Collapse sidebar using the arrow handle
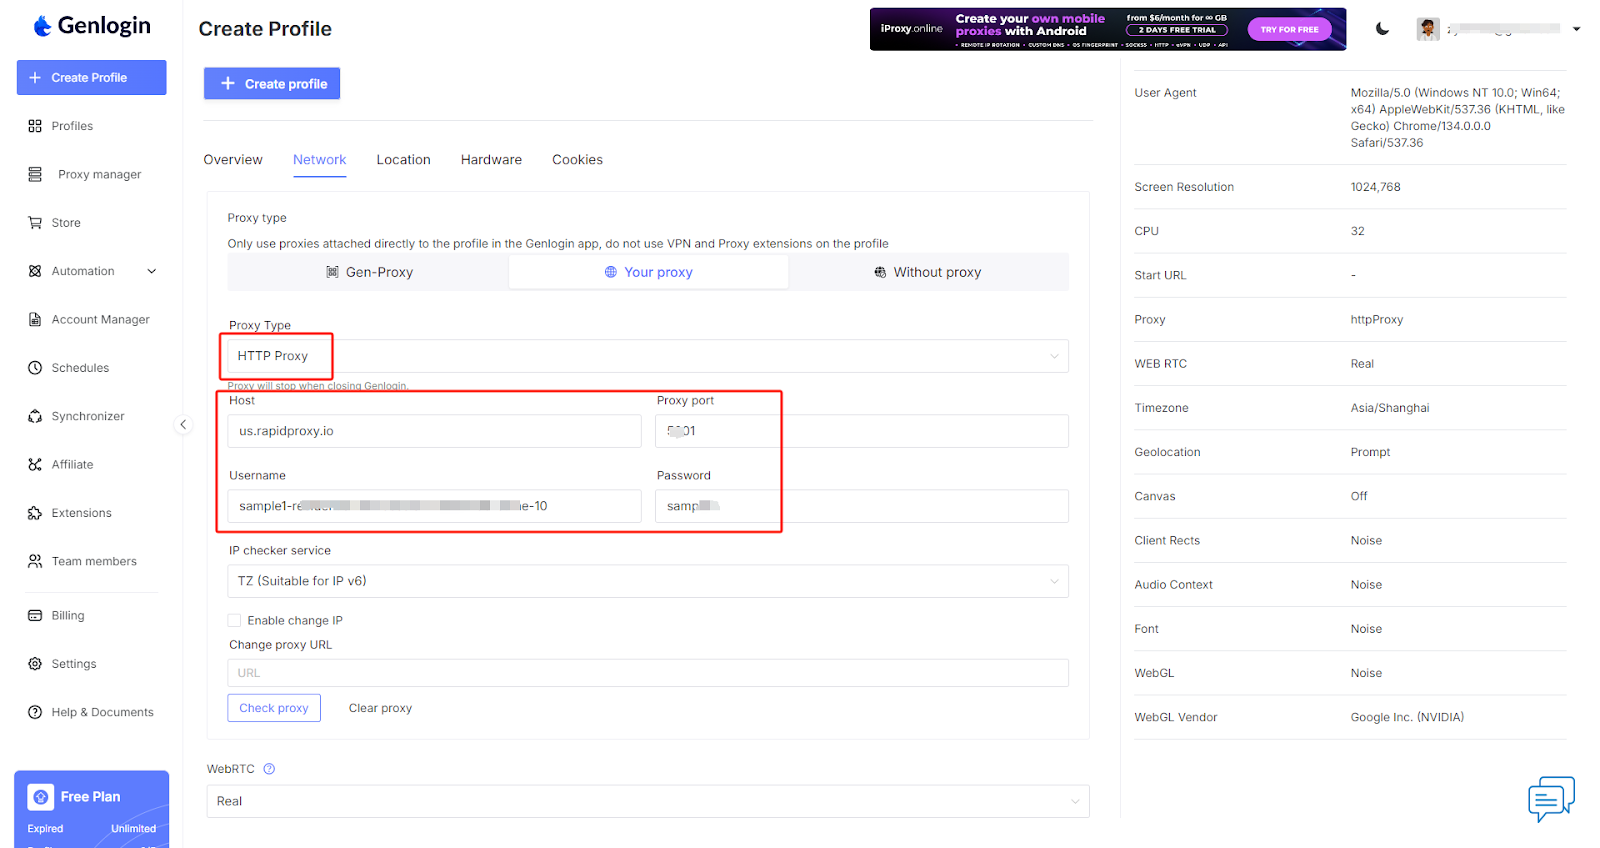This screenshot has height=848, width=1600. (x=183, y=425)
